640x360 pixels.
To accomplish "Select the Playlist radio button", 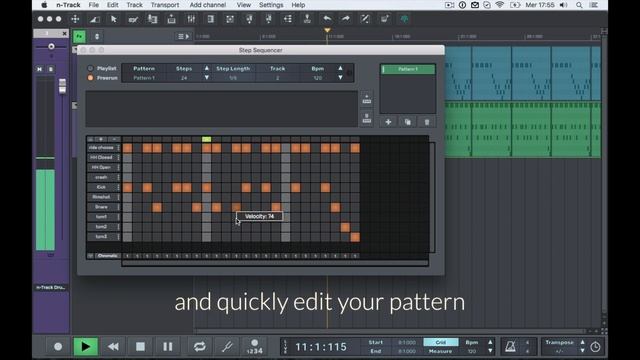I will [x=90, y=69].
